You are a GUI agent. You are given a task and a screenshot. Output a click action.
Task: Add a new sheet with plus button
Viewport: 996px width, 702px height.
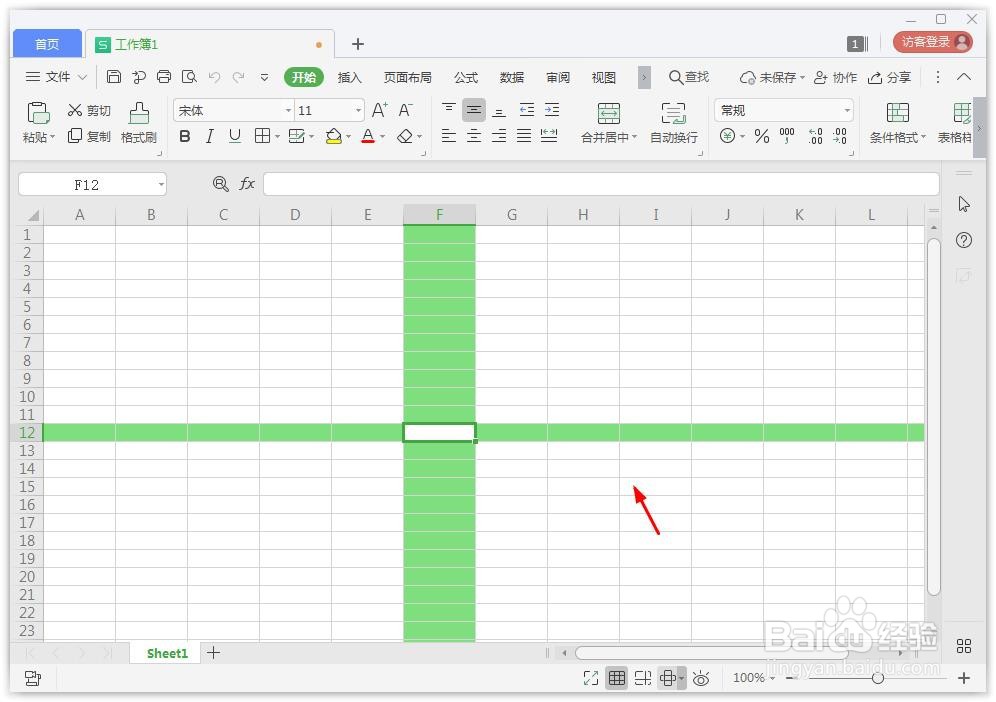point(213,652)
